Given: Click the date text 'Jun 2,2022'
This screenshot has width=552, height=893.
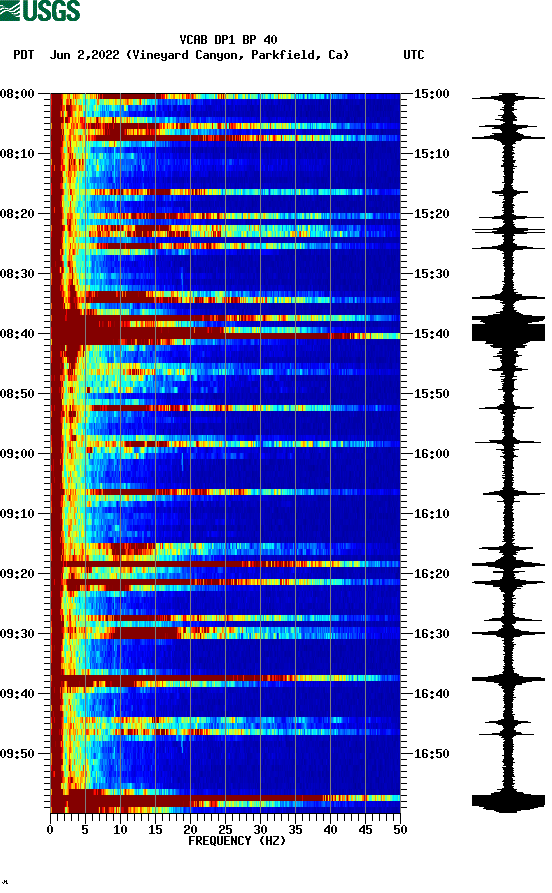Looking at the screenshot, I should 85,55.
